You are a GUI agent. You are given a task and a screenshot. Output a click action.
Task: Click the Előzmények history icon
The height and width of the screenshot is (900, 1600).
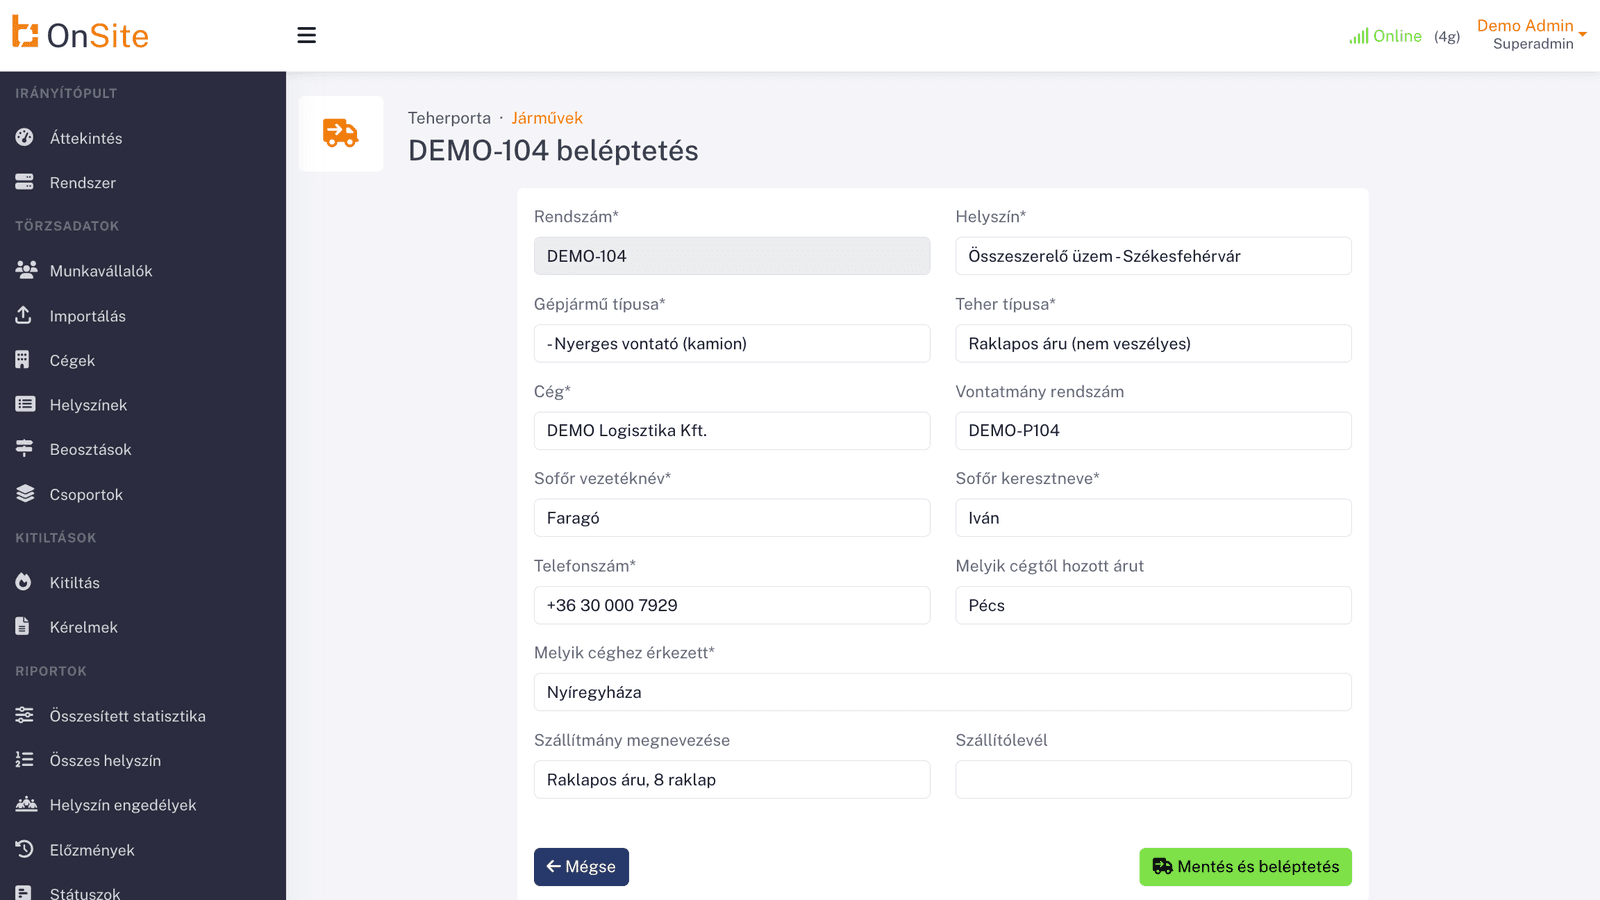pyautogui.click(x=25, y=849)
